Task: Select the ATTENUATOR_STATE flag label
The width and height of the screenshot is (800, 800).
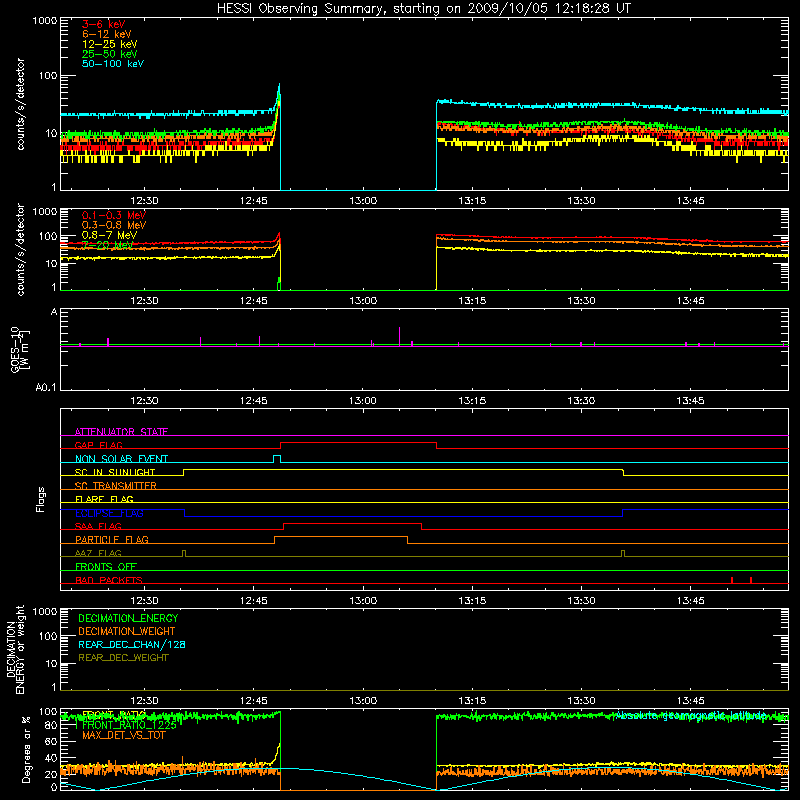Action: pyautogui.click(x=121, y=432)
